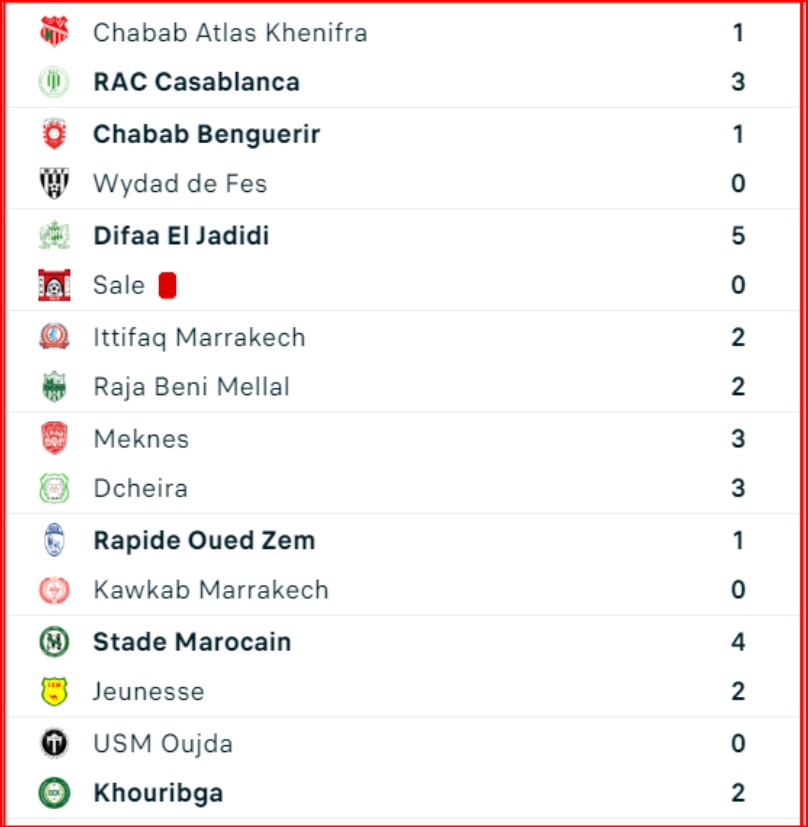Click the USM Oujda black emblem
The height and width of the screenshot is (827, 808).
click(54, 743)
